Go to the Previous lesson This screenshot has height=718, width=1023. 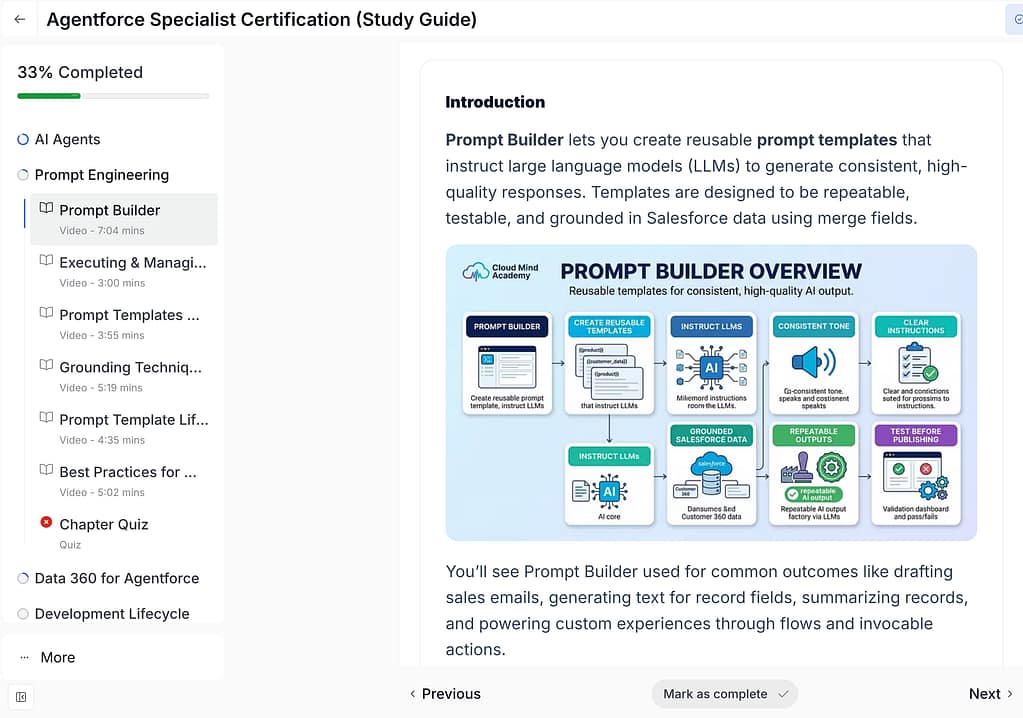click(x=445, y=694)
